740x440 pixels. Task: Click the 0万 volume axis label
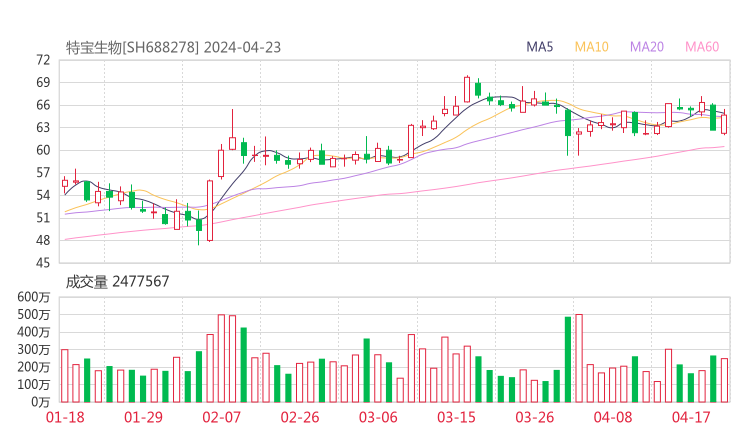click(40, 402)
